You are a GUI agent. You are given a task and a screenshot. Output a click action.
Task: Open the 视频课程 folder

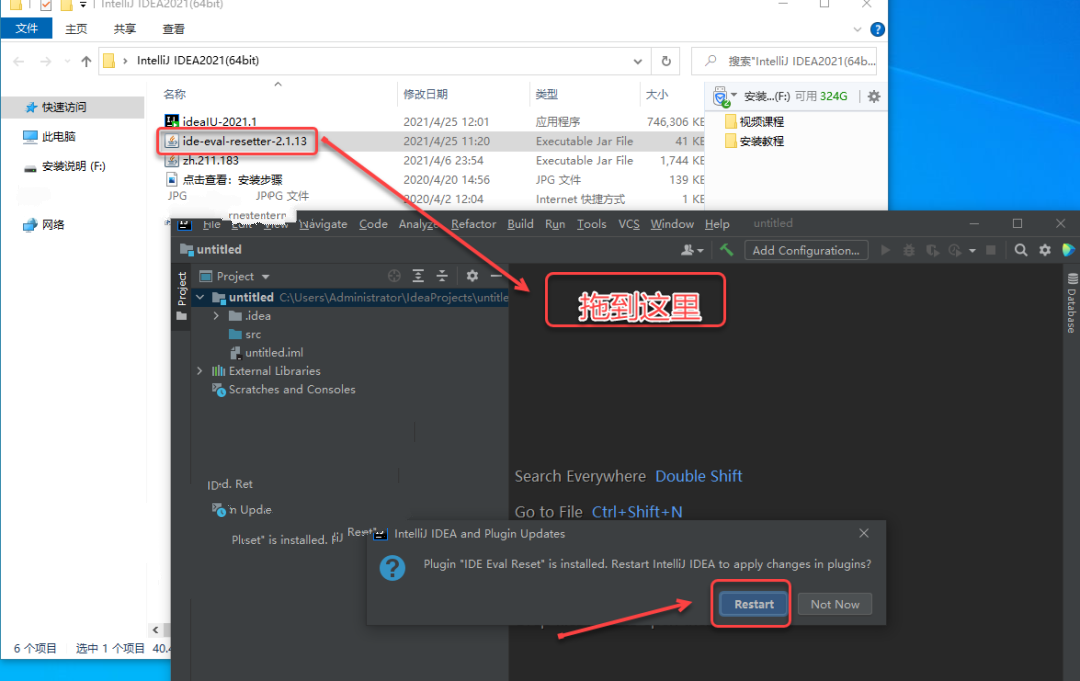pyautogui.click(x=754, y=122)
